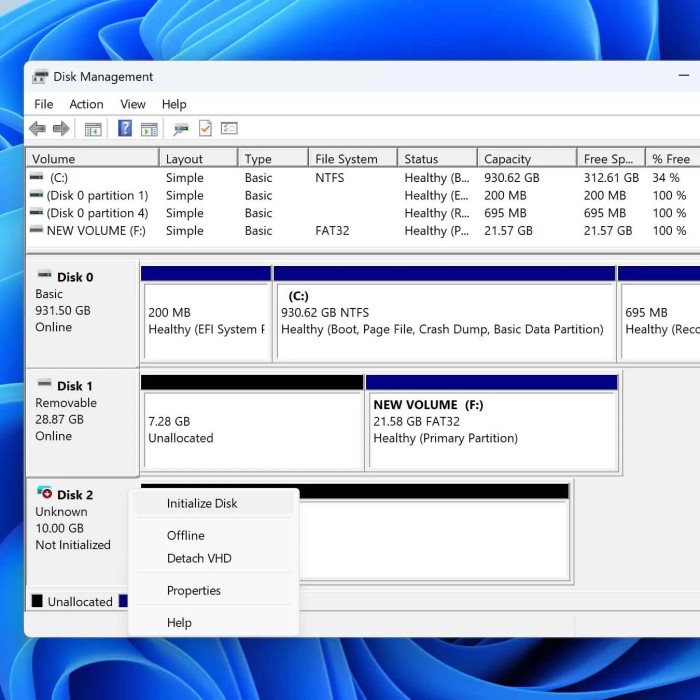Click the black Unallocated legend swatch
The image size is (700, 700).
(x=37, y=601)
